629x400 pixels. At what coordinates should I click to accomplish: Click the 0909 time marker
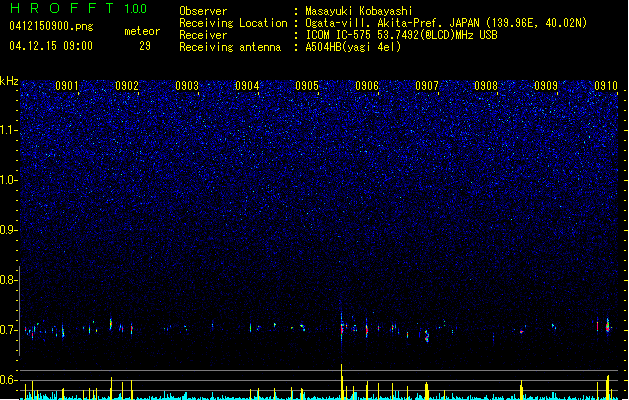[x=546, y=86]
